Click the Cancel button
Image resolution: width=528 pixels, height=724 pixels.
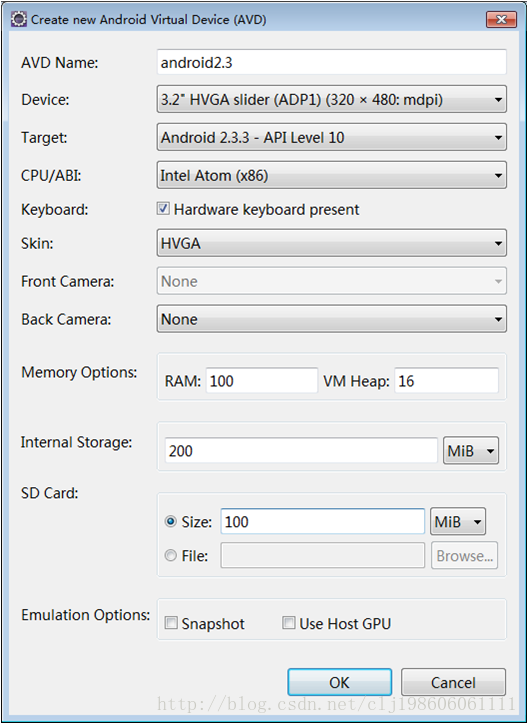tap(453, 682)
